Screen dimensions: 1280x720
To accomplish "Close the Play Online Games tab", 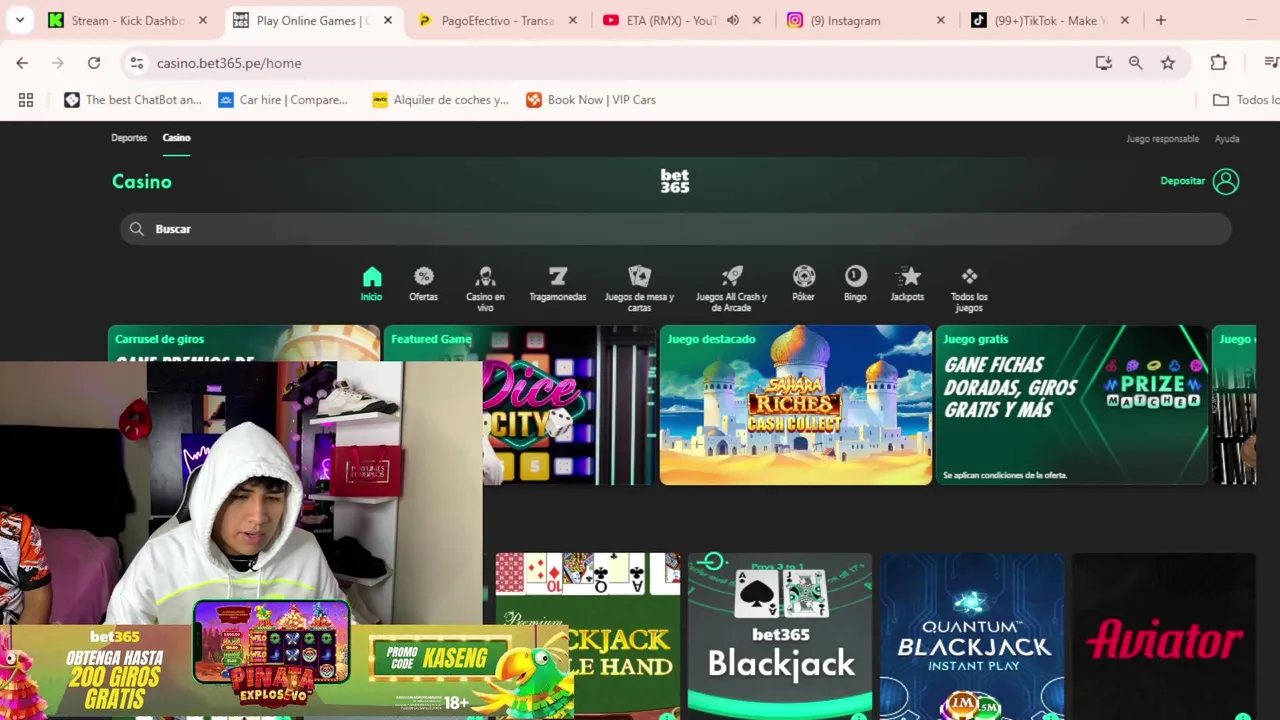I will [x=388, y=20].
